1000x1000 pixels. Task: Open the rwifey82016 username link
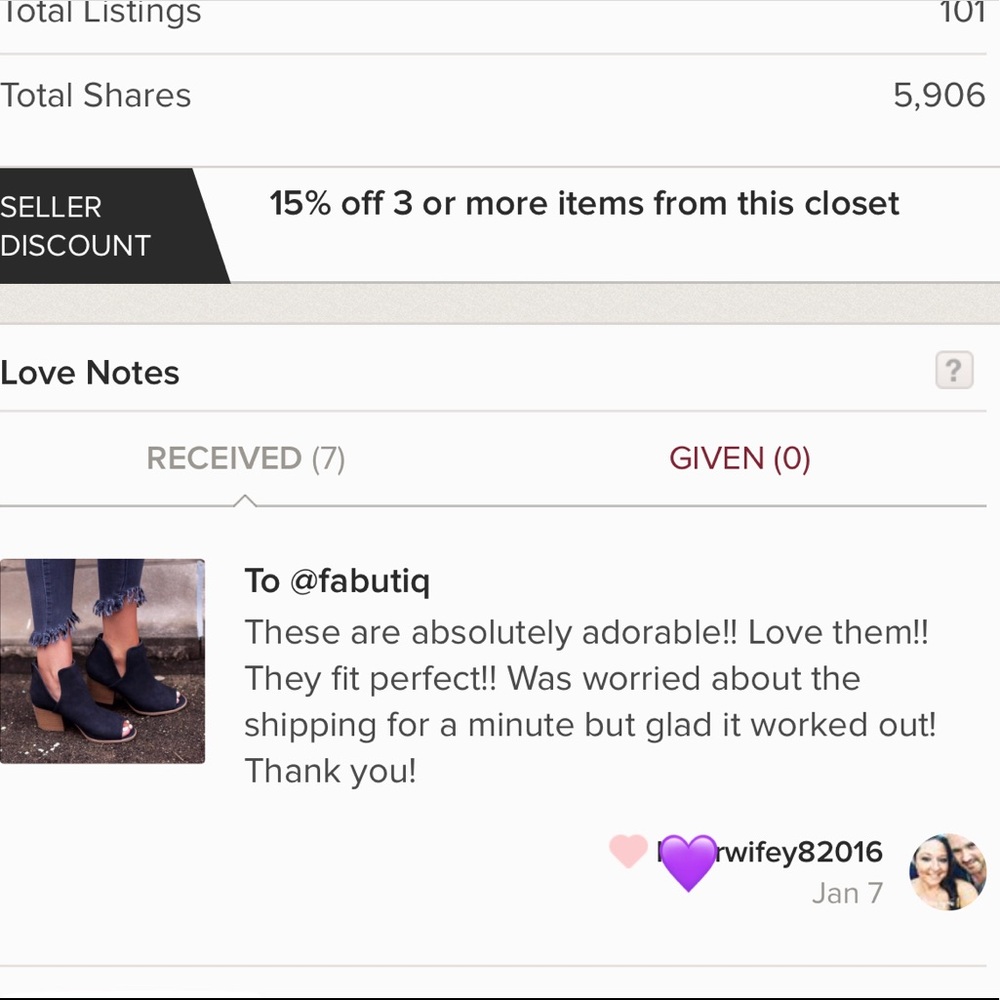click(800, 852)
